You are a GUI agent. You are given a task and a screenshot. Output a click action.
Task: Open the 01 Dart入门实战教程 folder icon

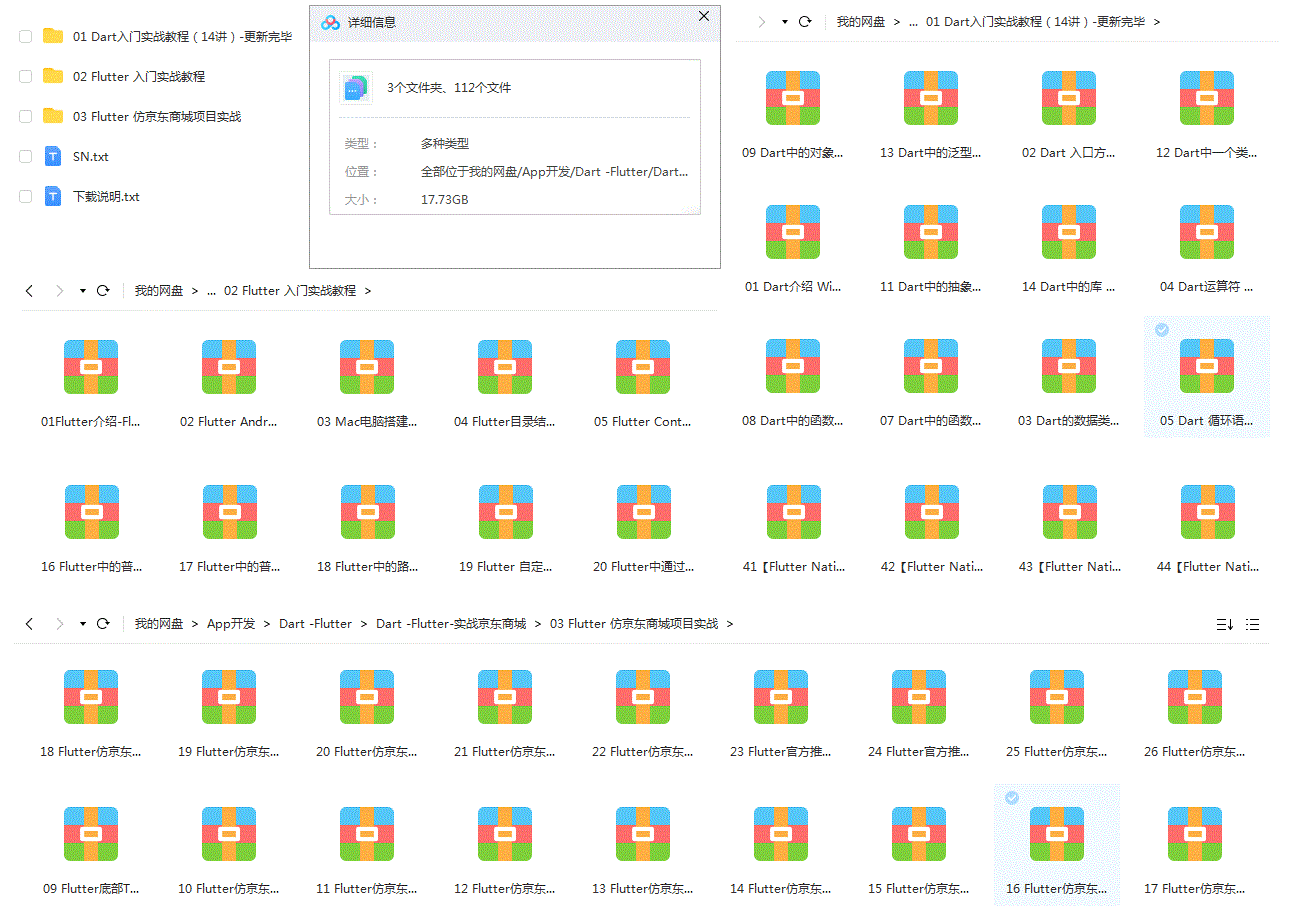[53, 36]
